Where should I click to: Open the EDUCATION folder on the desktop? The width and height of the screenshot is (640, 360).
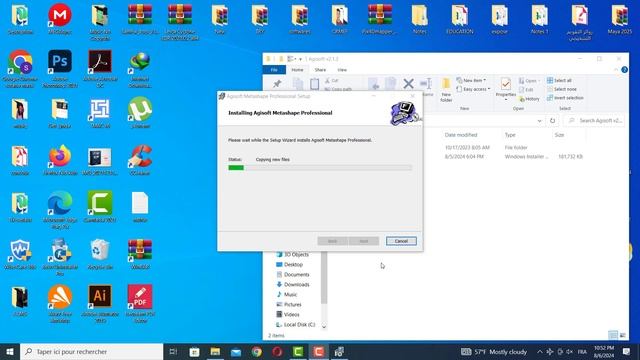460,19
